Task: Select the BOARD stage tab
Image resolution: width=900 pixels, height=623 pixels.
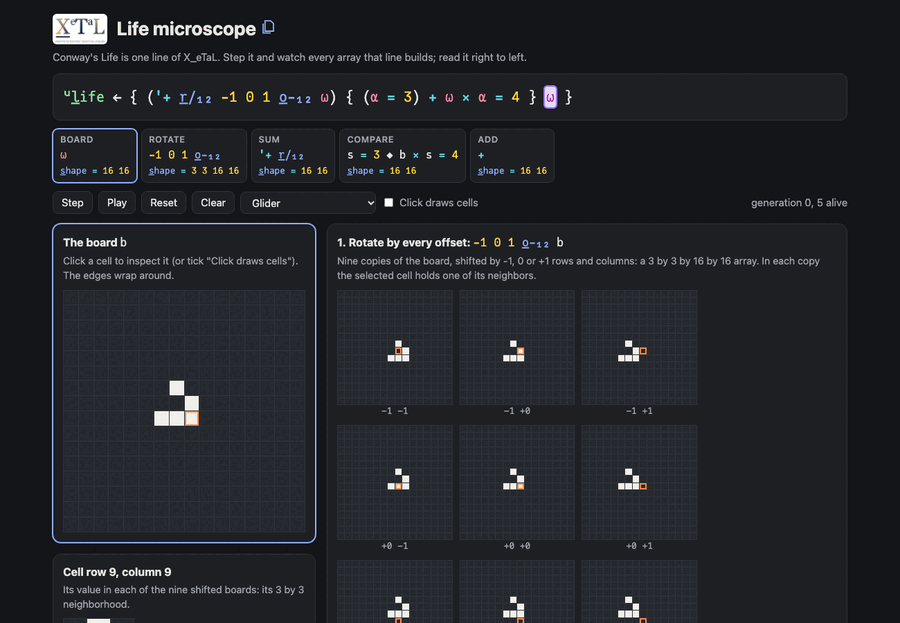Action: coord(95,156)
